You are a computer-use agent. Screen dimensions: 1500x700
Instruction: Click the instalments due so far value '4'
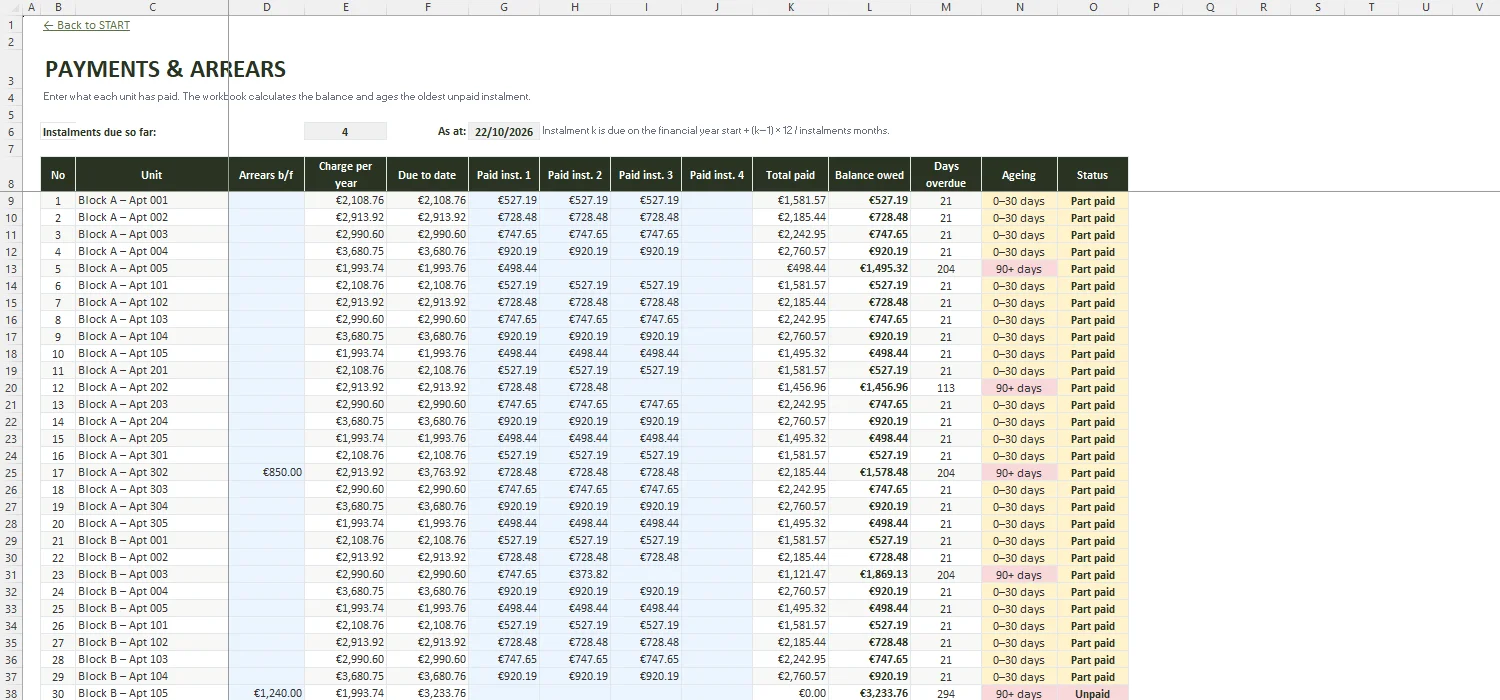[x=345, y=131]
